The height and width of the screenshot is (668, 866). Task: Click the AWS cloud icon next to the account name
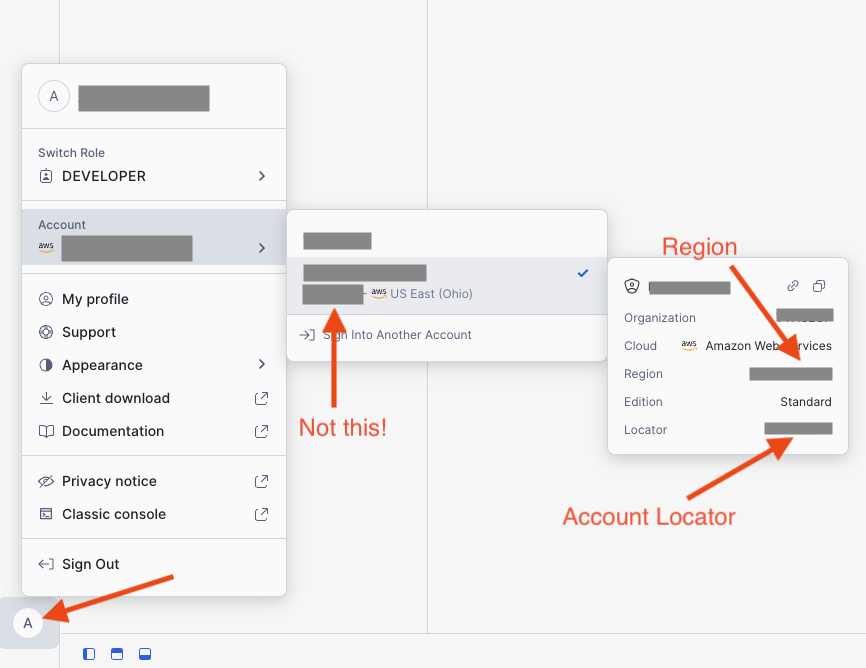point(45,247)
